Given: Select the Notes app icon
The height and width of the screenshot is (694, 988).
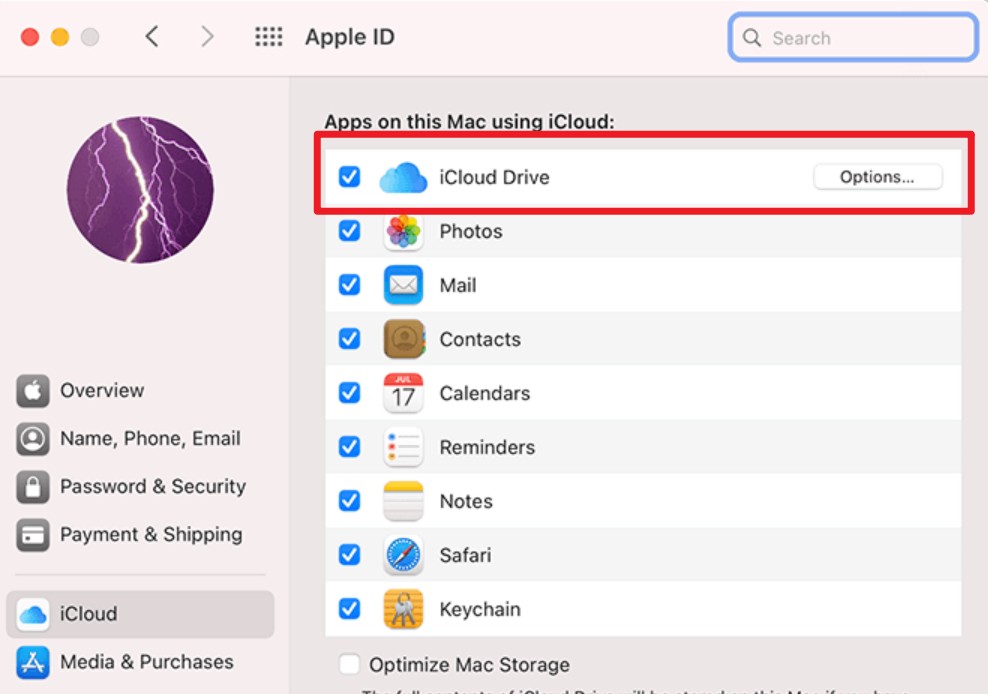Looking at the screenshot, I should [403, 501].
